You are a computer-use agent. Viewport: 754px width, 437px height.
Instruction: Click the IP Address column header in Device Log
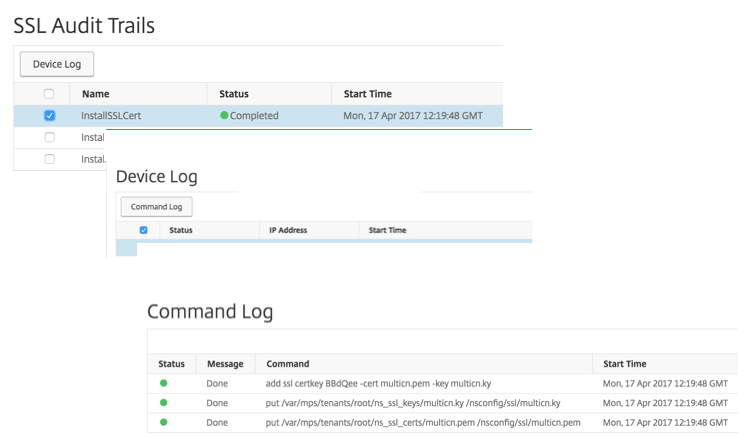288,230
